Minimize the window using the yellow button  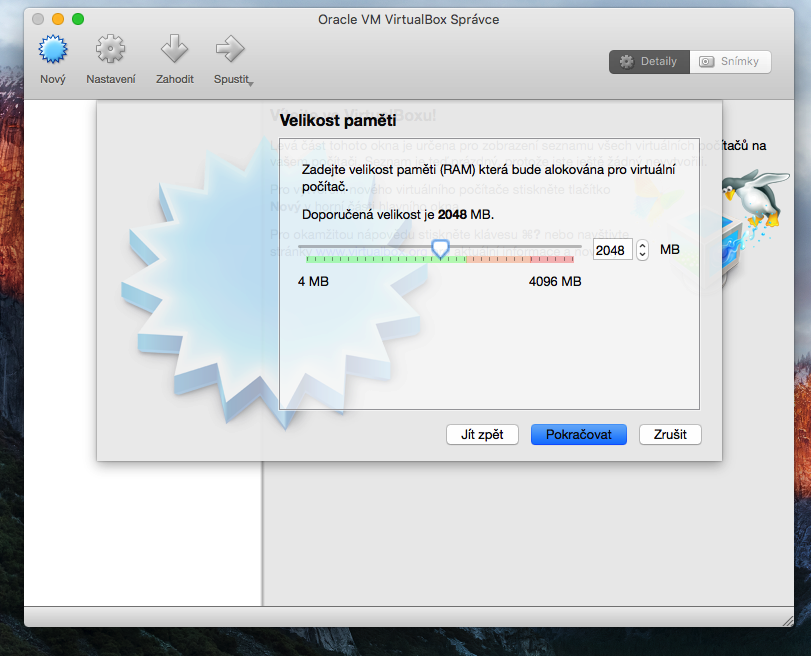pos(58,19)
